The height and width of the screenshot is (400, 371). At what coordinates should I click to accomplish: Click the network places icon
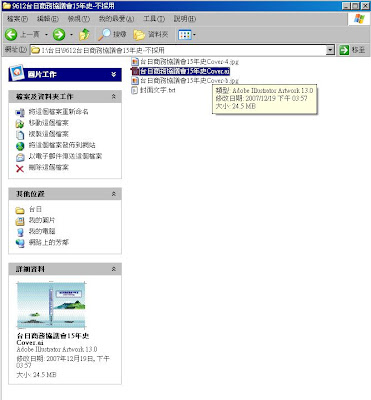20,243
